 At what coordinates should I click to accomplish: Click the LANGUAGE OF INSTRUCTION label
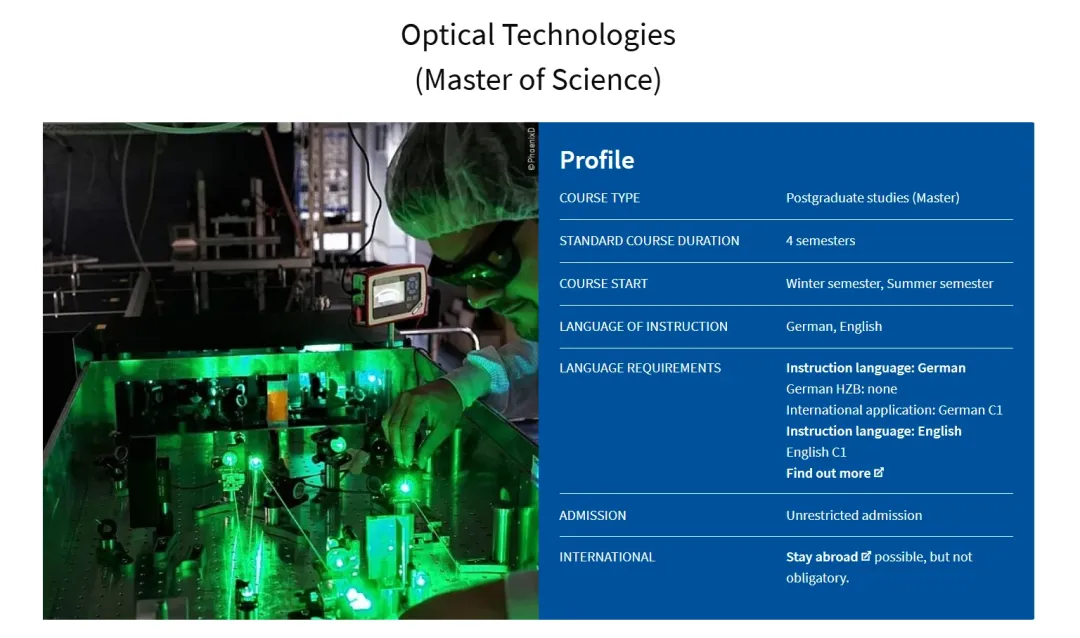coord(643,327)
